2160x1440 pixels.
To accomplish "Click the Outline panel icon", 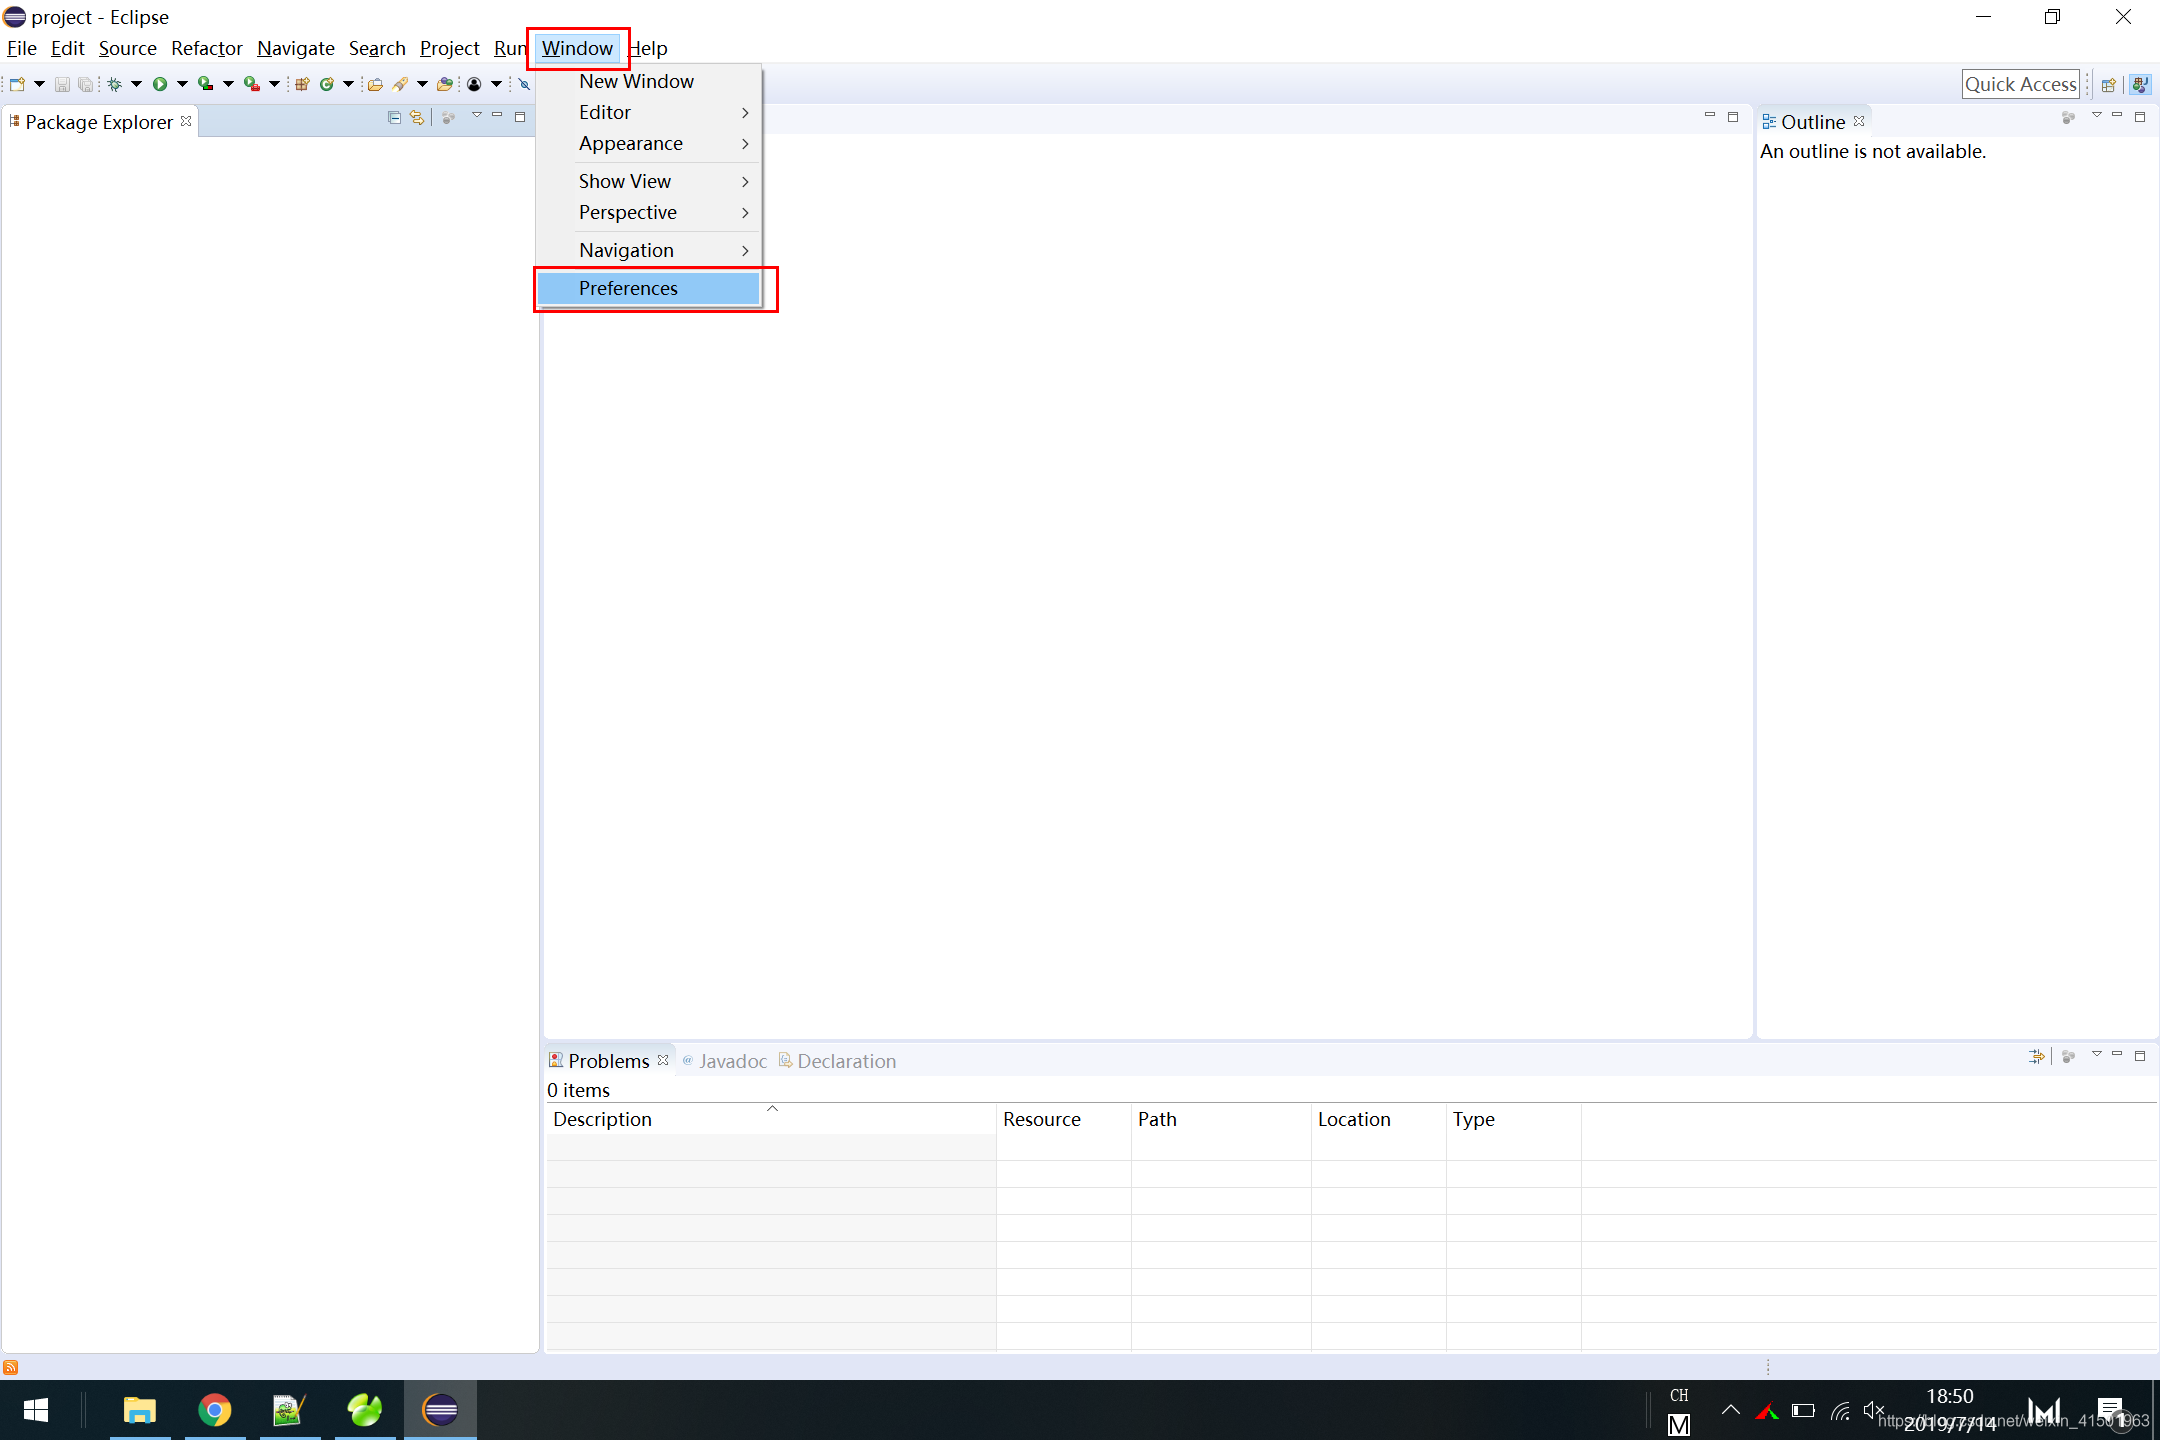I will coord(1768,121).
